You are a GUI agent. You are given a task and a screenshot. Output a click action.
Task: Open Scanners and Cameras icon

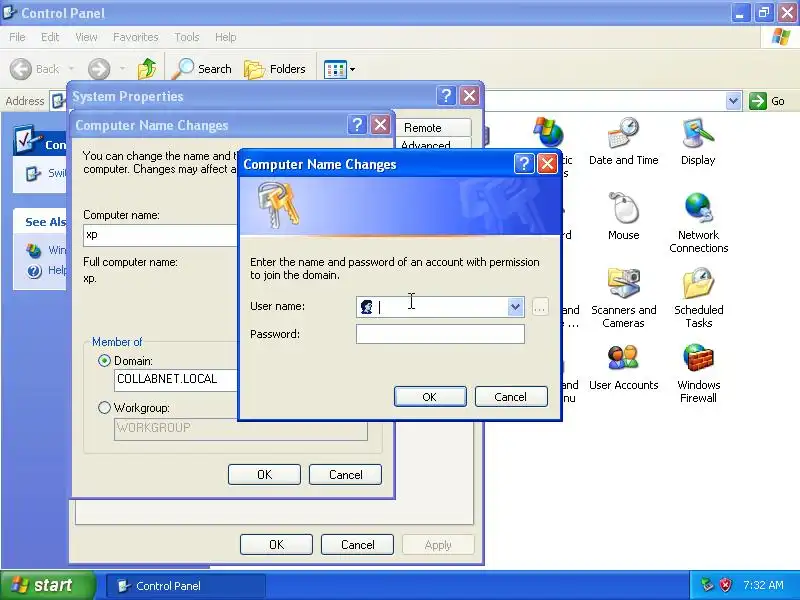click(623, 298)
